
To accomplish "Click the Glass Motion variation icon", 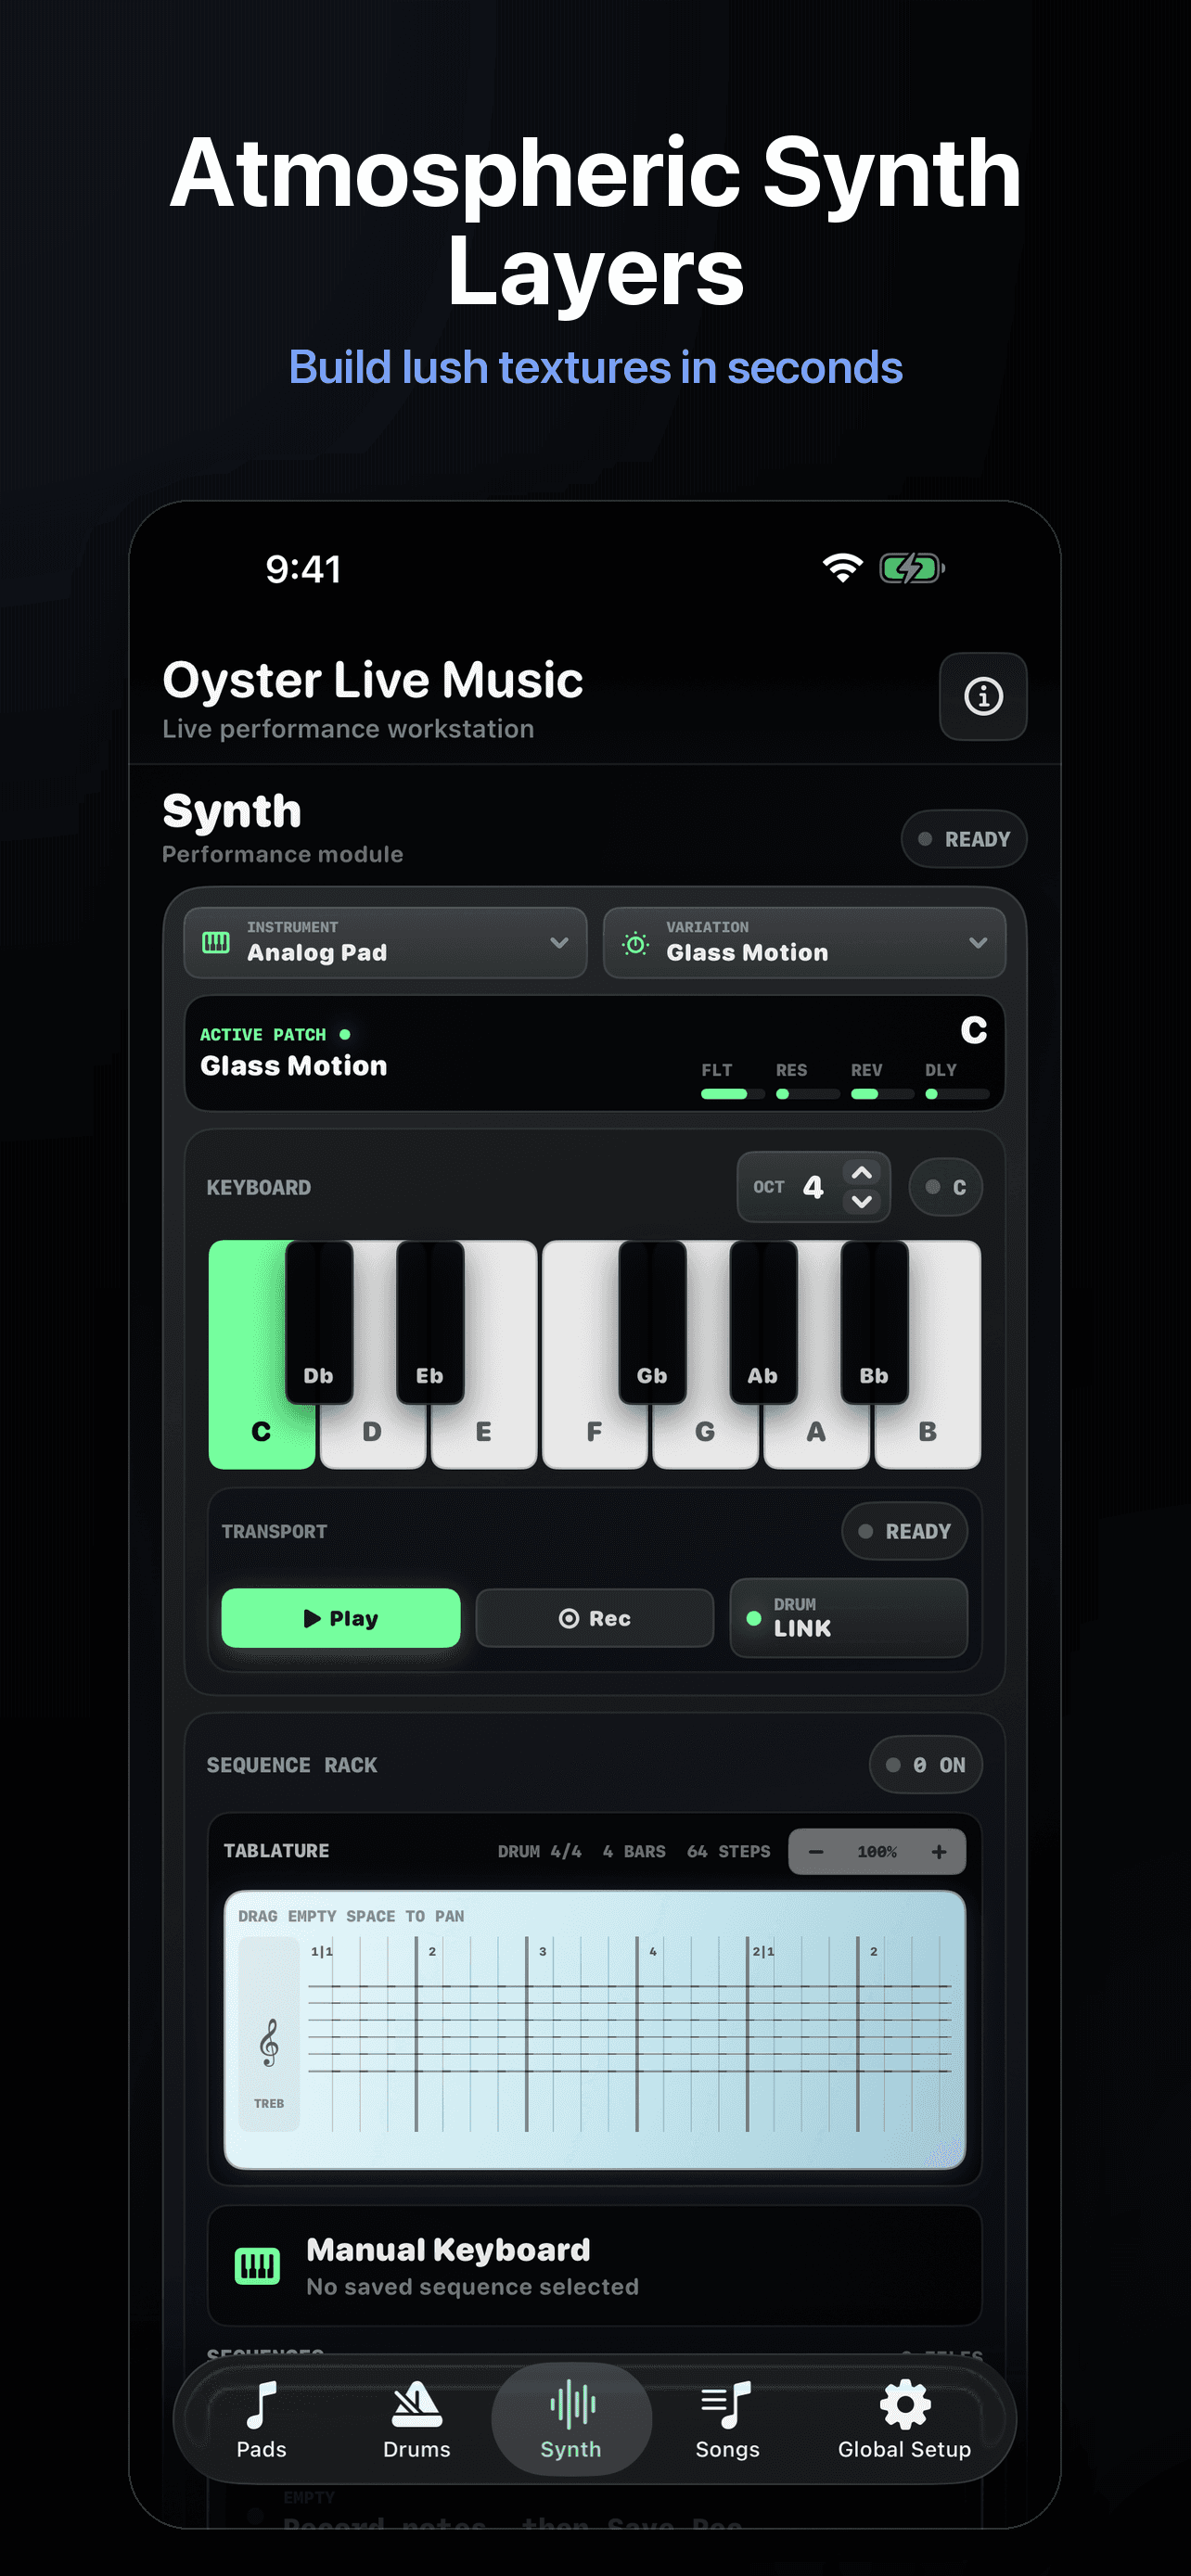I will (635, 943).
